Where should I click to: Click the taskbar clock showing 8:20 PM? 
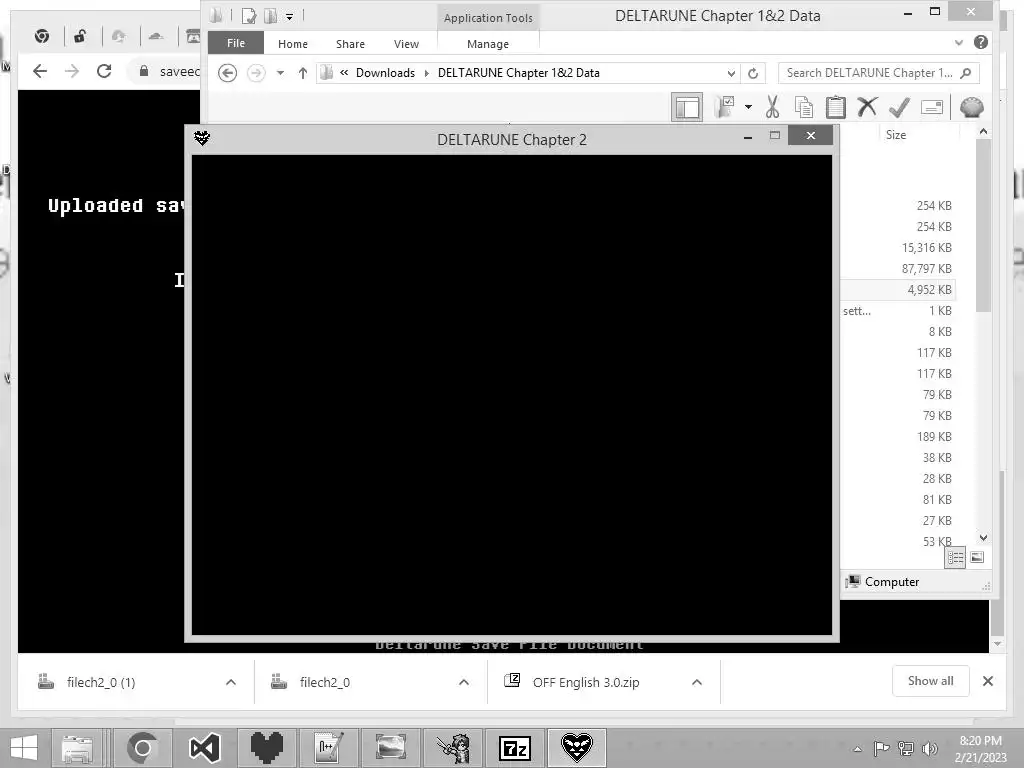980,748
